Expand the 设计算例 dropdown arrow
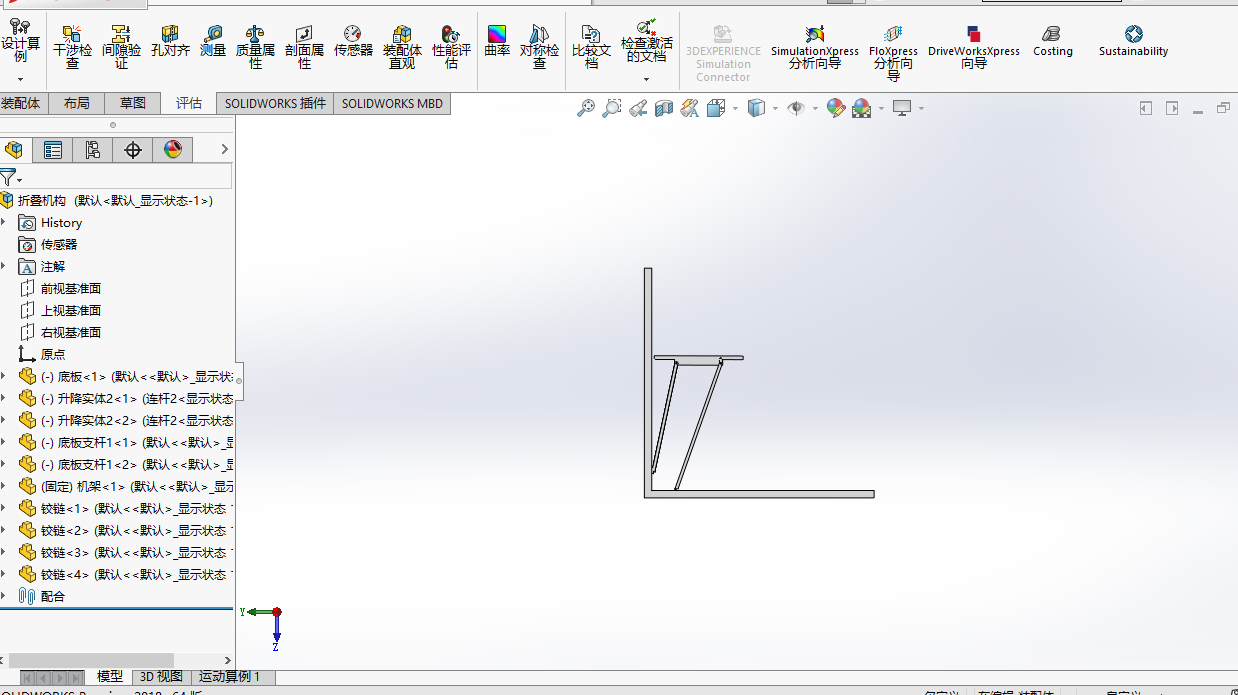This screenshot has width=1238, height=695. point(20,79)
